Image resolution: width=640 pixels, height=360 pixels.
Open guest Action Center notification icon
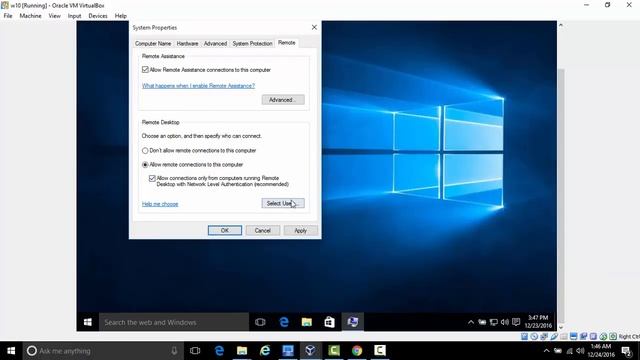coord(516,322)
